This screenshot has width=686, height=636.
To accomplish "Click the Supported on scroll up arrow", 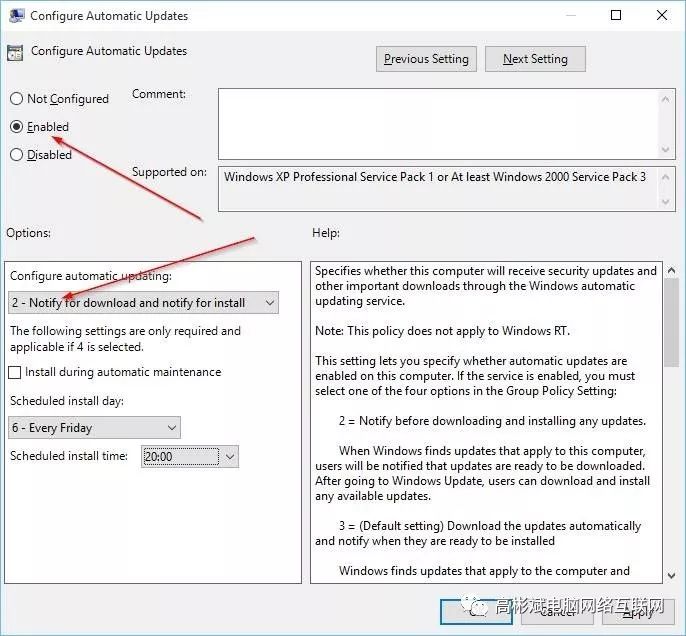I will [x=665, y=177].
